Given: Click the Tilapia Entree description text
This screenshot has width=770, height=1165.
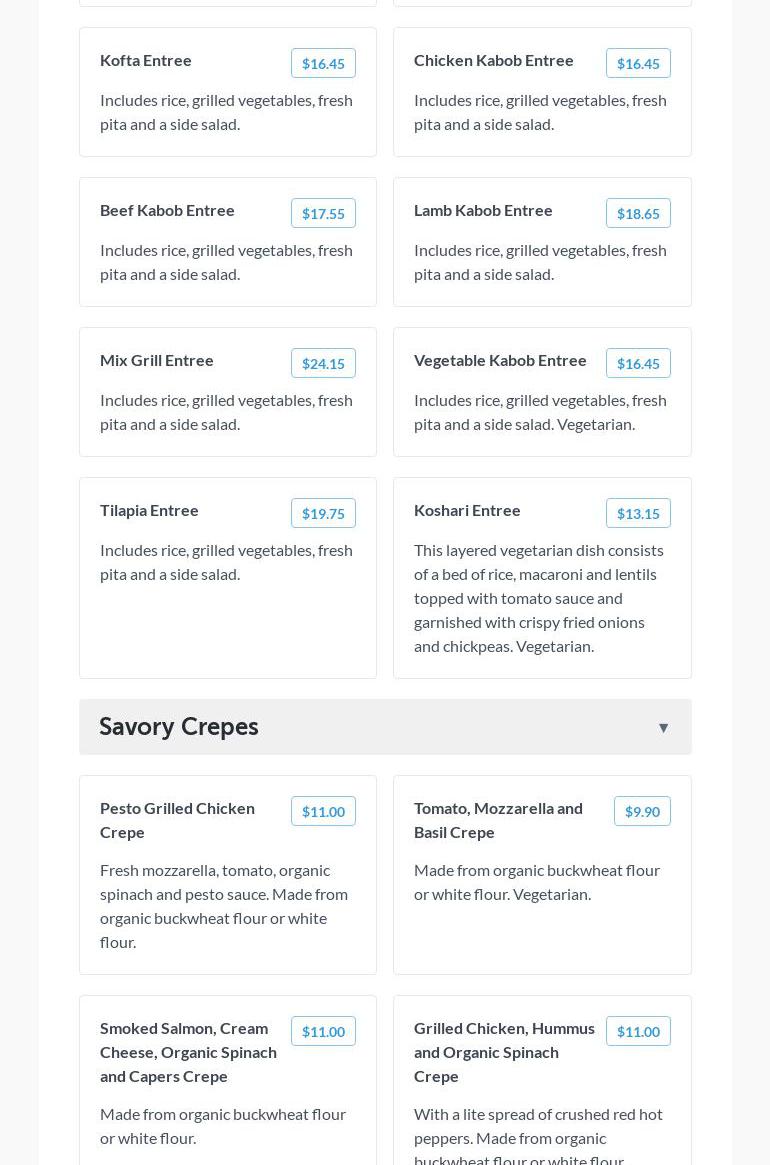Looking at the screenshot, I should 226,562.
